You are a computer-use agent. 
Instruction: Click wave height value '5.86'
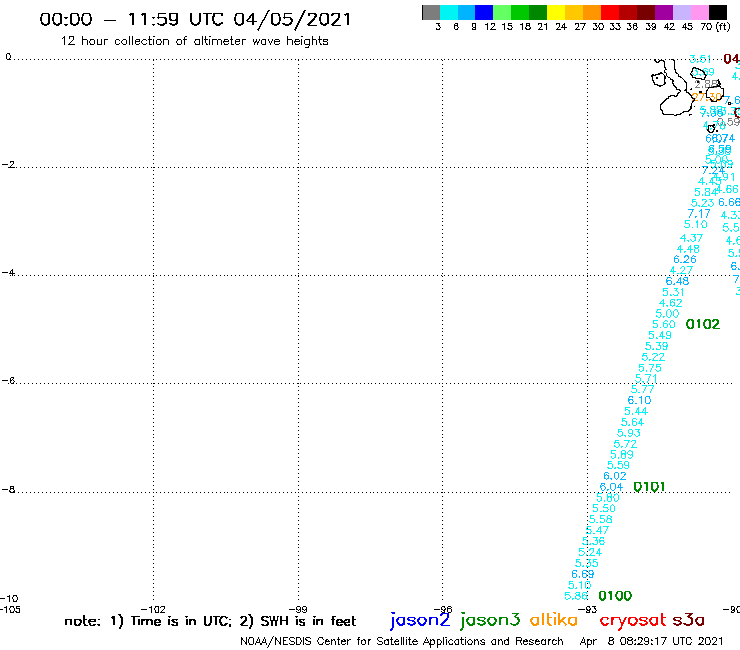coord(576,596)
